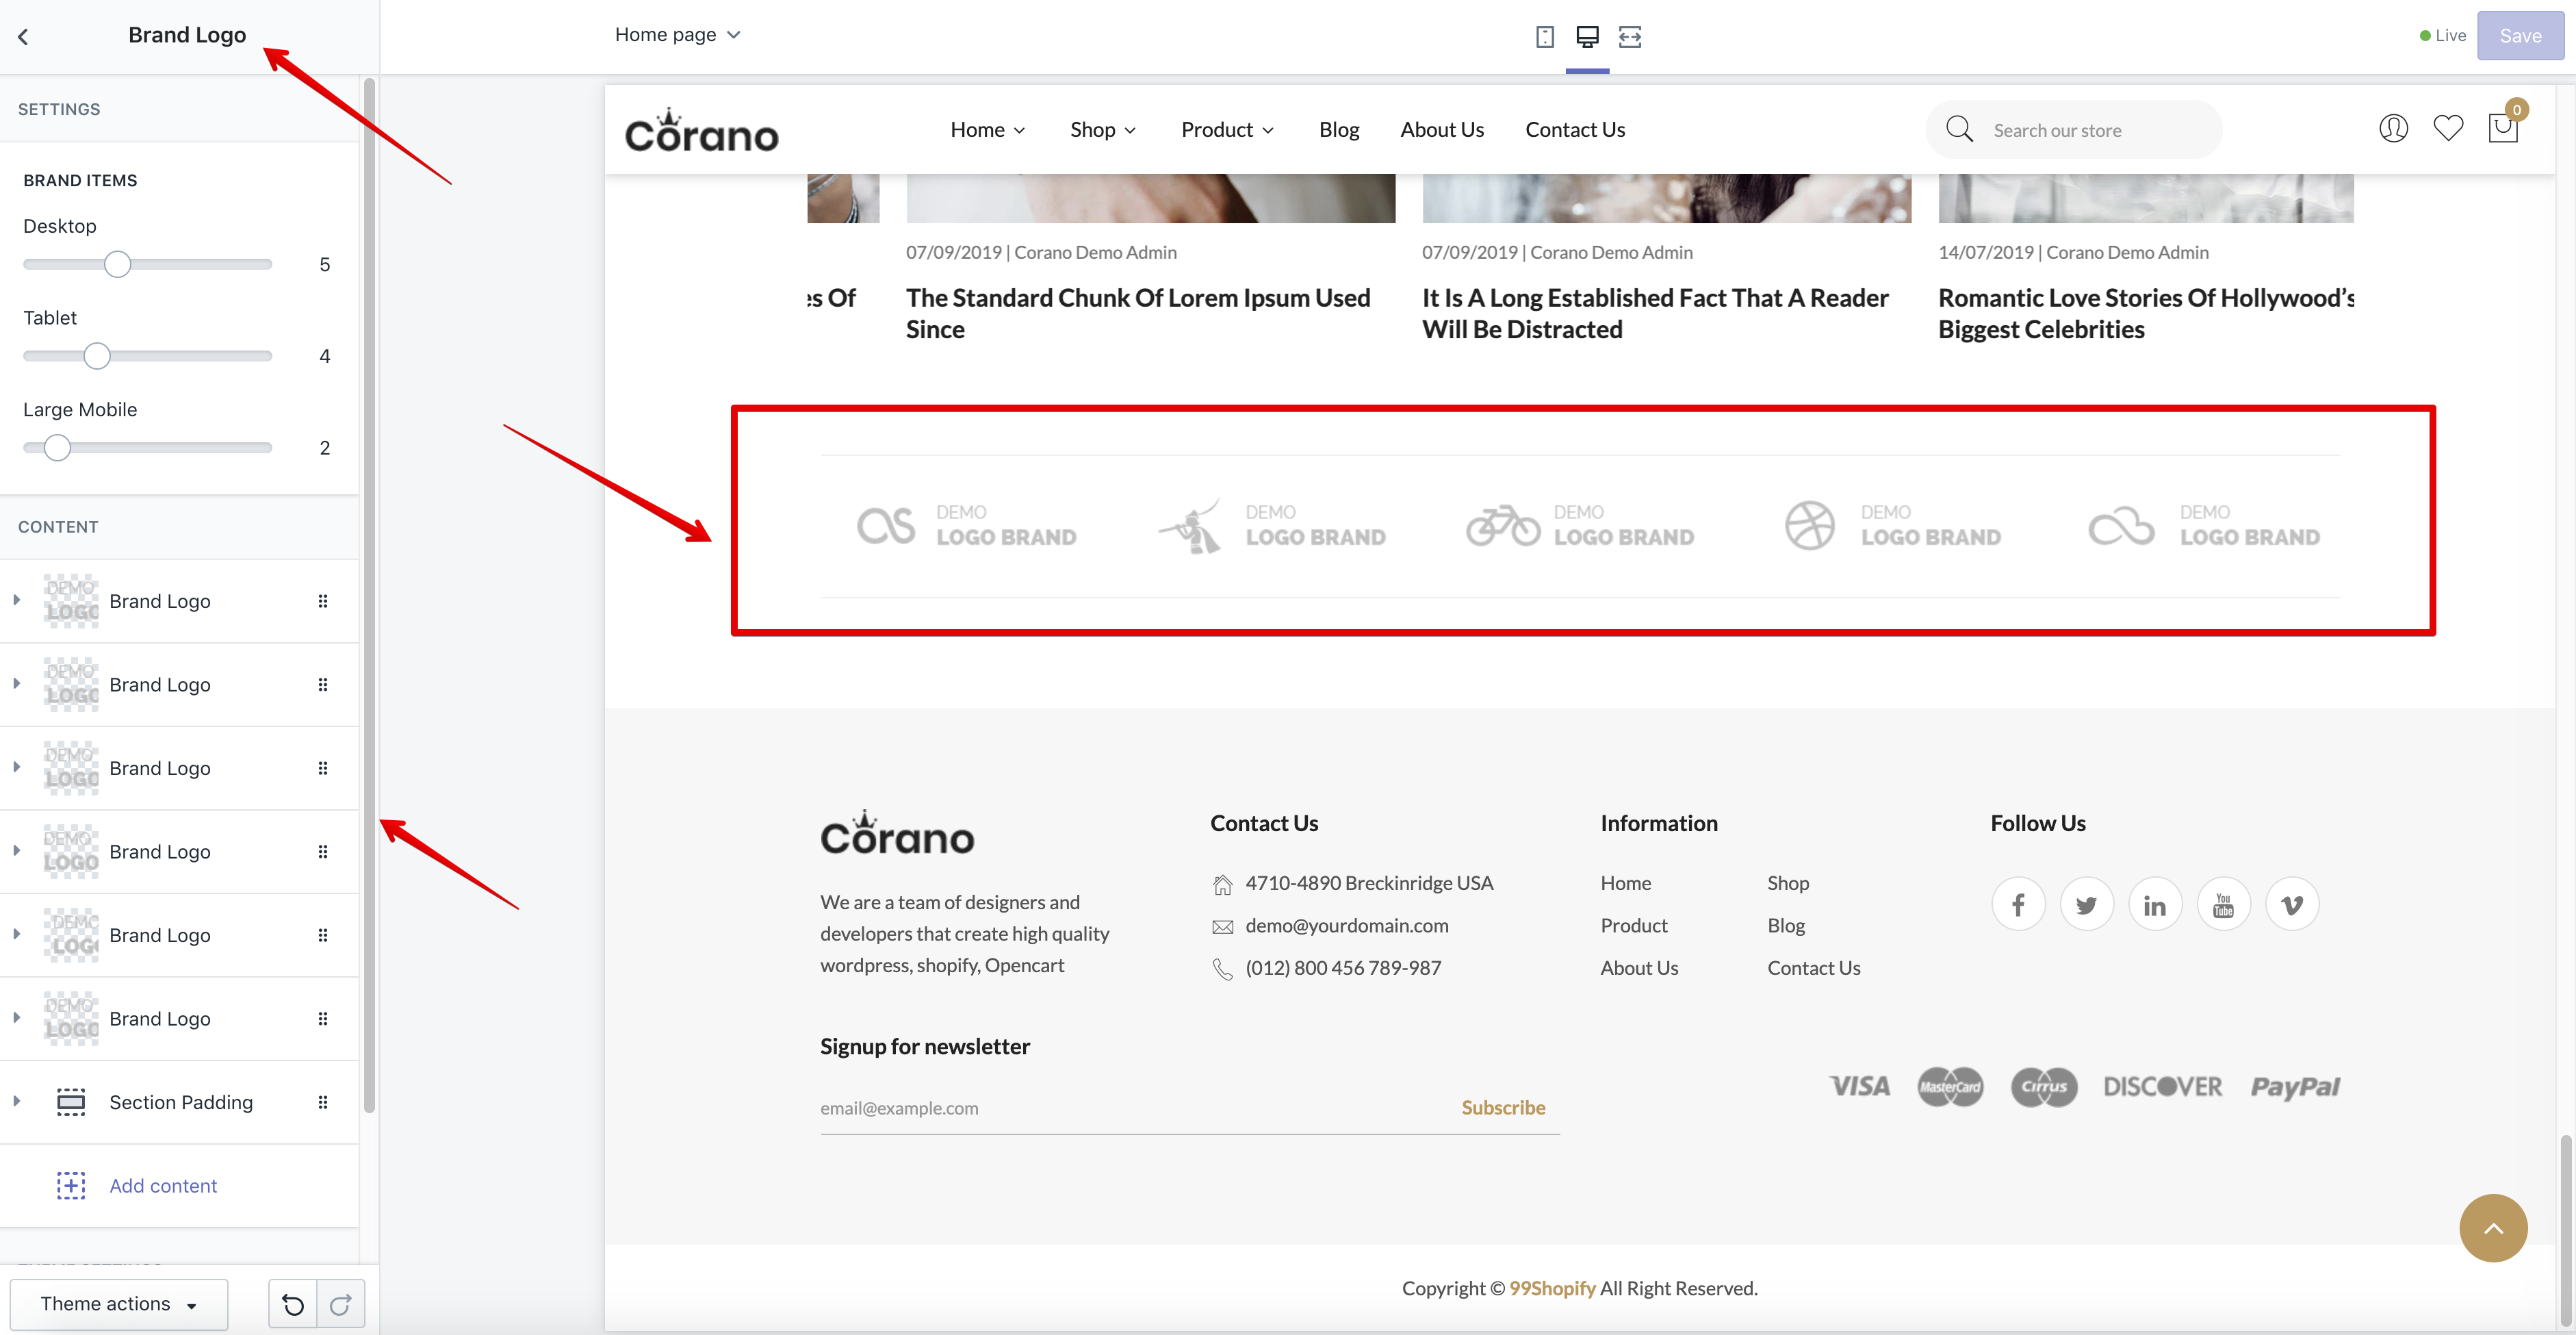The height and width of the screenshot is (1335, 2576).
Task: Click the back arrow beside Brand Logo
Action: click(23, 37)
